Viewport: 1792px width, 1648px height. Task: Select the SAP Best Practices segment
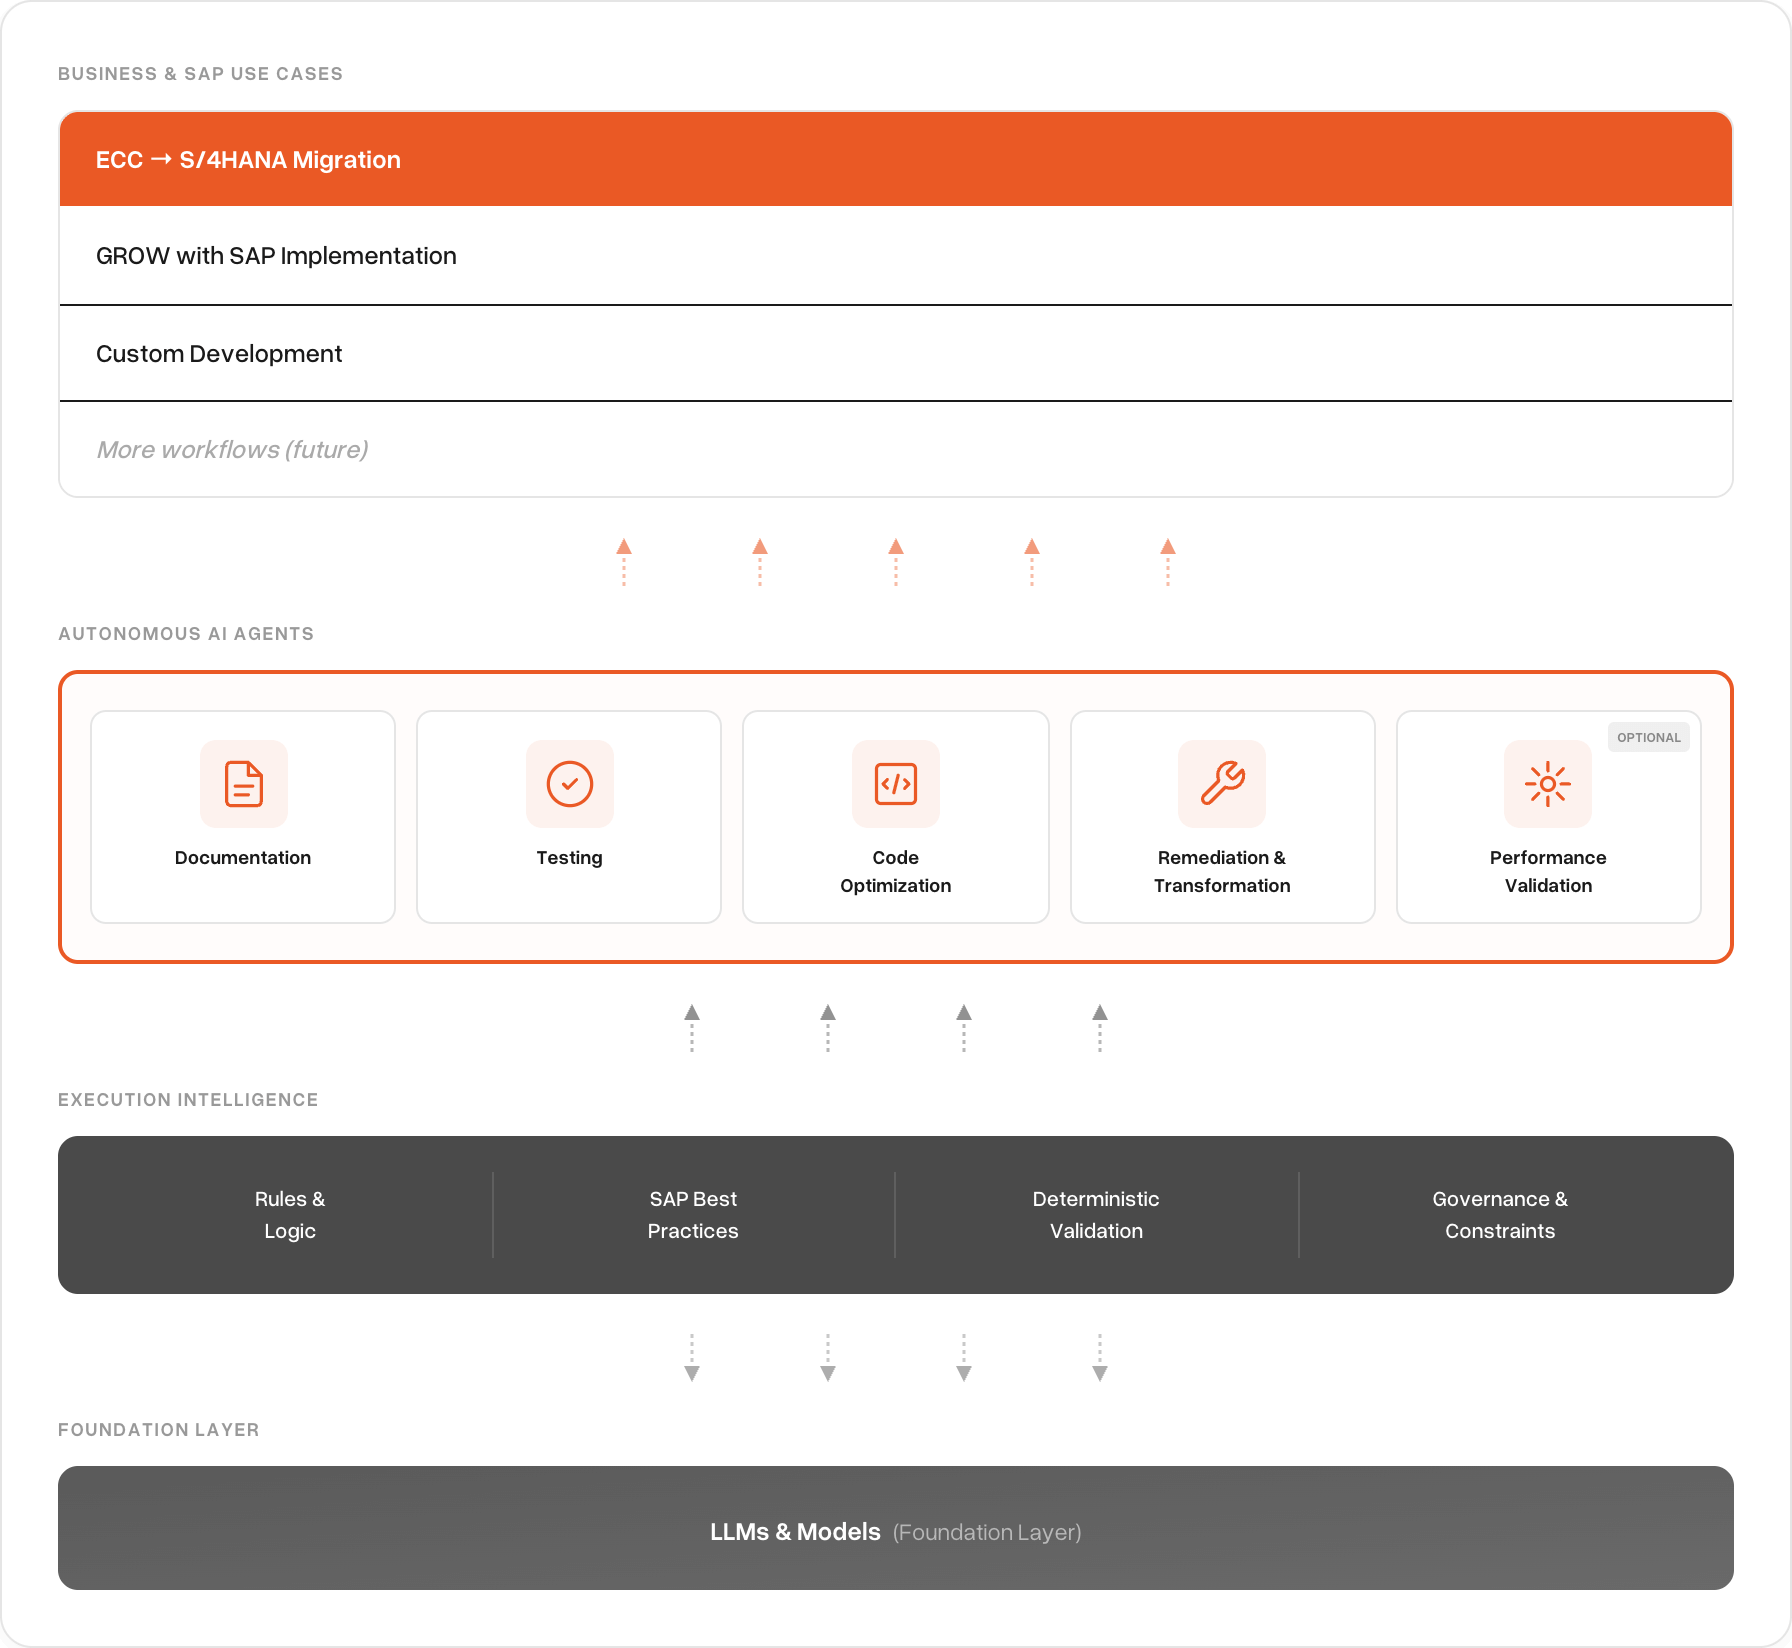[693, 1215]
